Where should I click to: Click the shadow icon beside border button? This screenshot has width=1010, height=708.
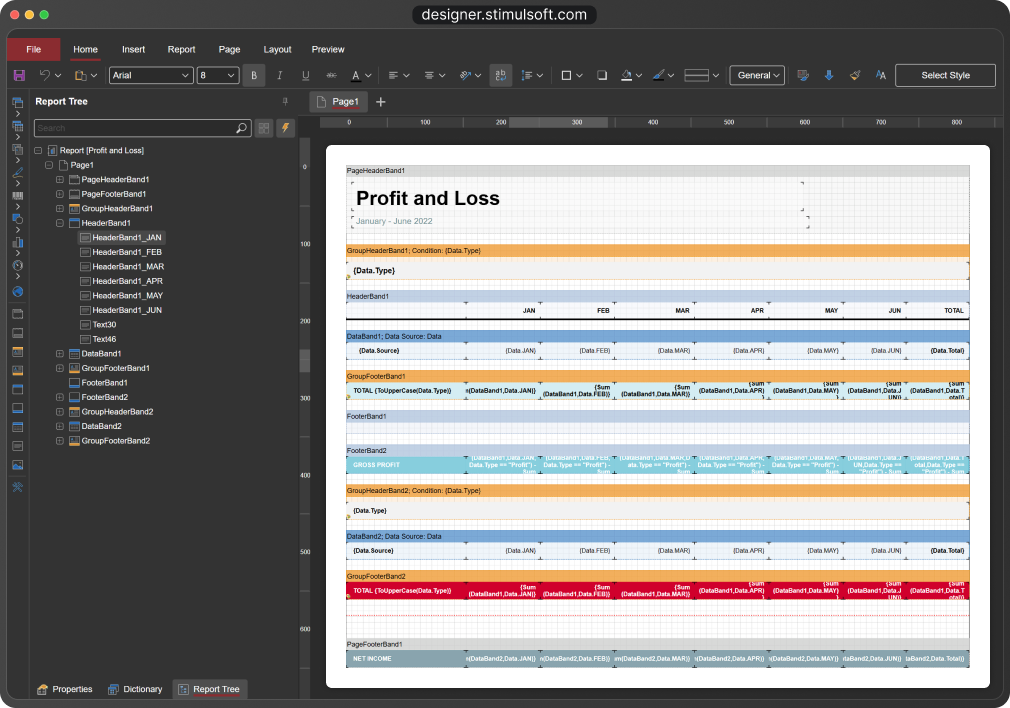[602, 75]
